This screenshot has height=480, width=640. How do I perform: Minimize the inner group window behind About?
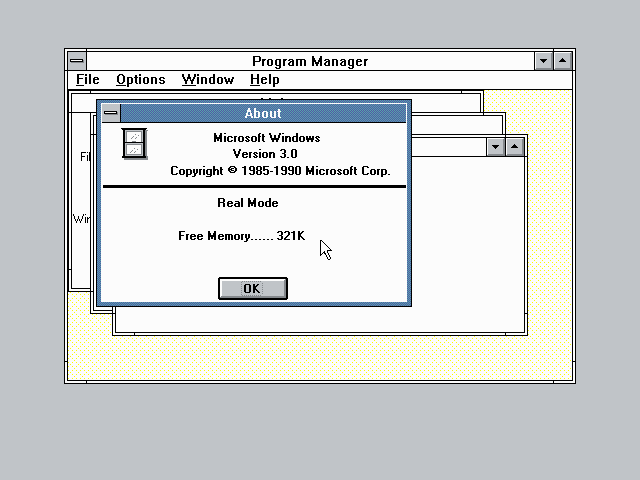coord(496,147)
